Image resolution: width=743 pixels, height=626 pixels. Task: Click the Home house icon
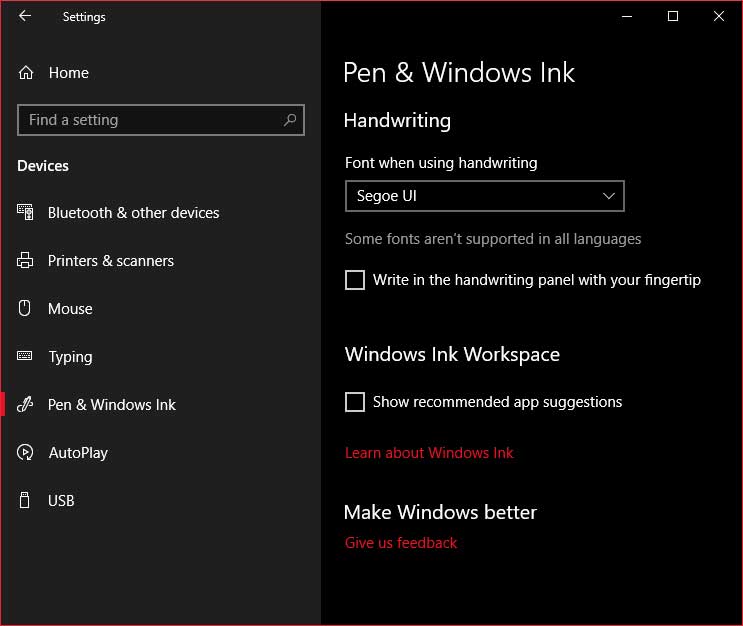[26, 73]
